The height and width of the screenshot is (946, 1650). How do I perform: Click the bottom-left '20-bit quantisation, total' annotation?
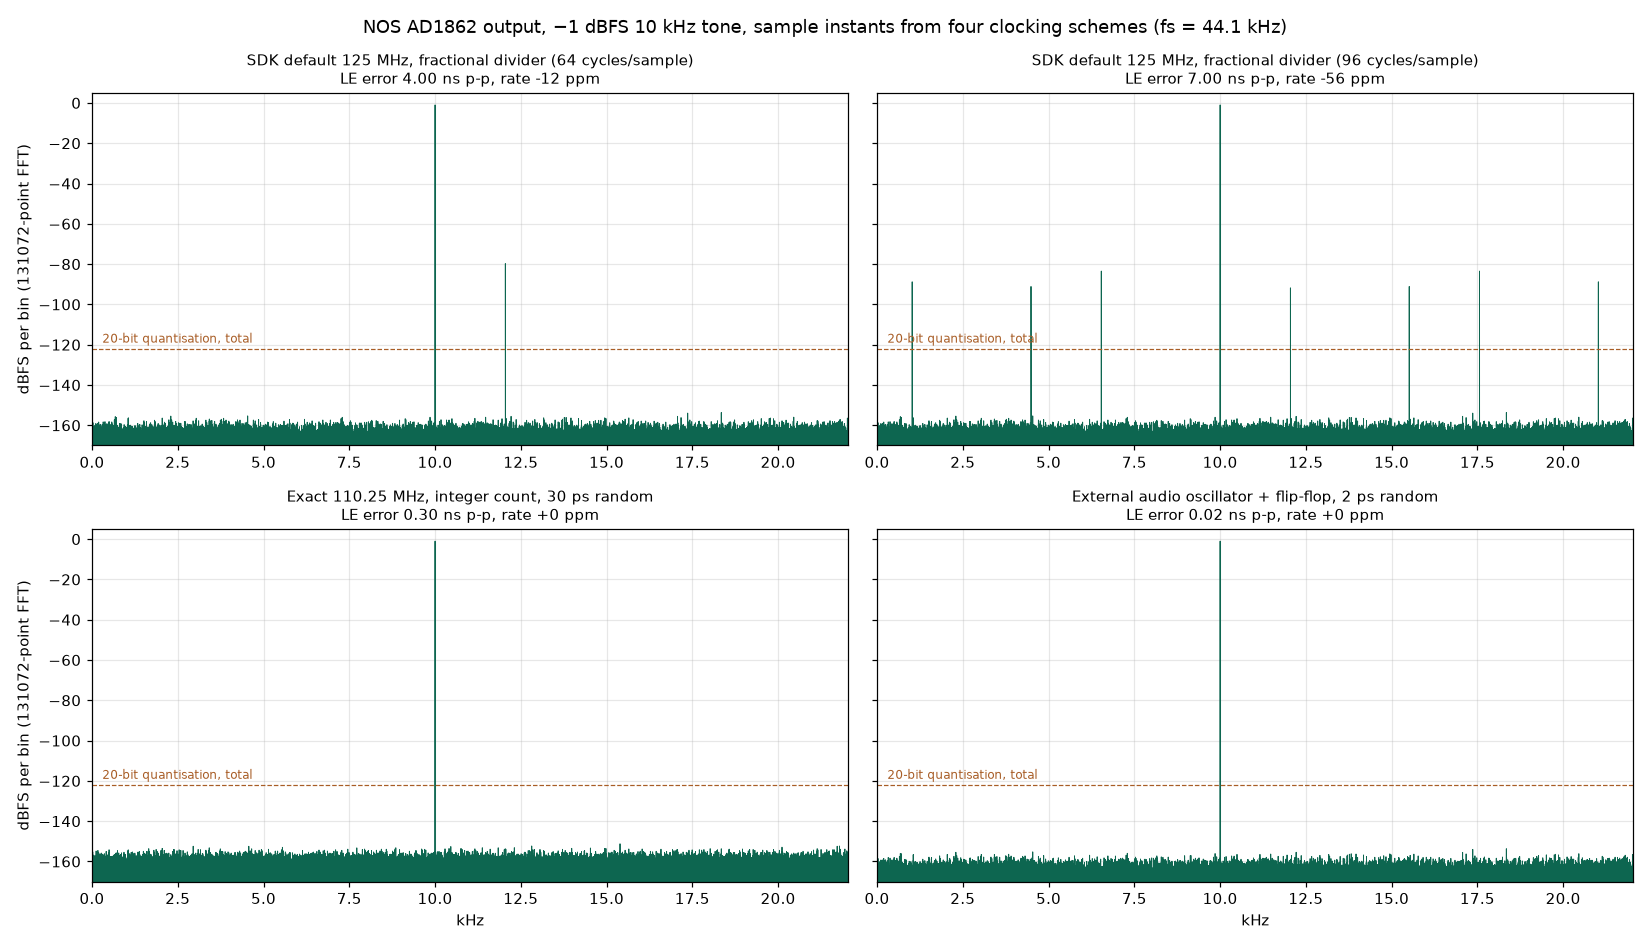click(177, 775)
